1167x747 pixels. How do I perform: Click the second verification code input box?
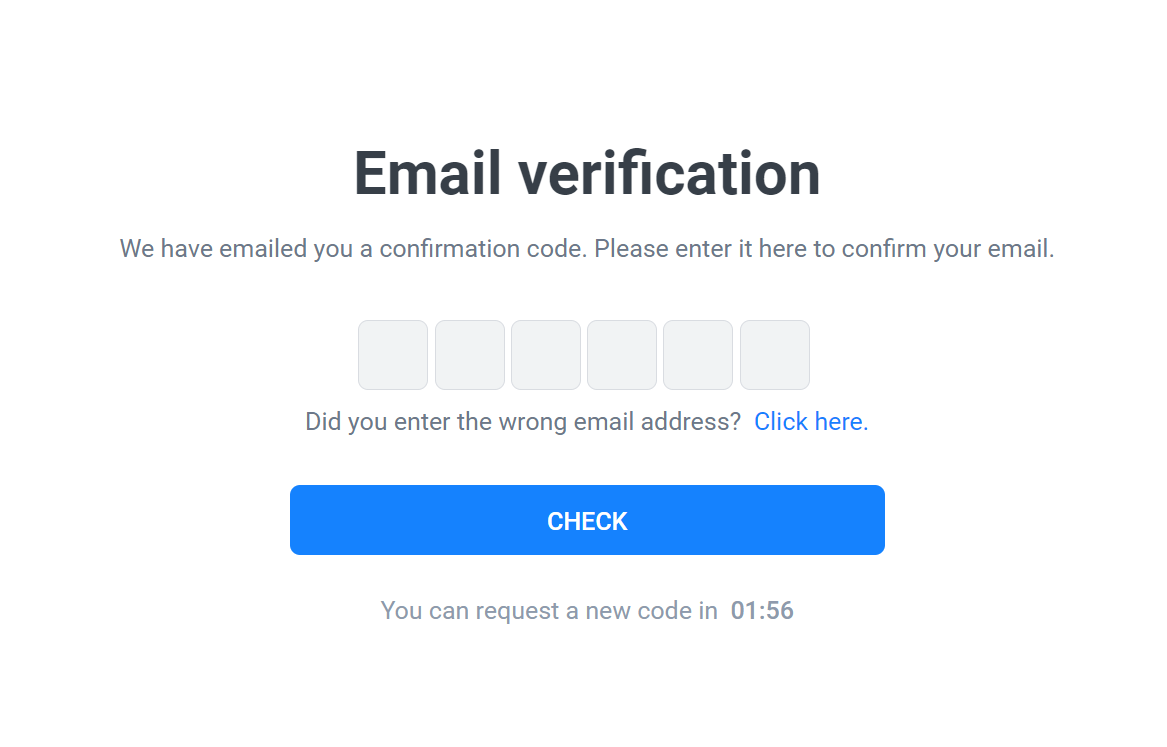click(x=469, y=355)
